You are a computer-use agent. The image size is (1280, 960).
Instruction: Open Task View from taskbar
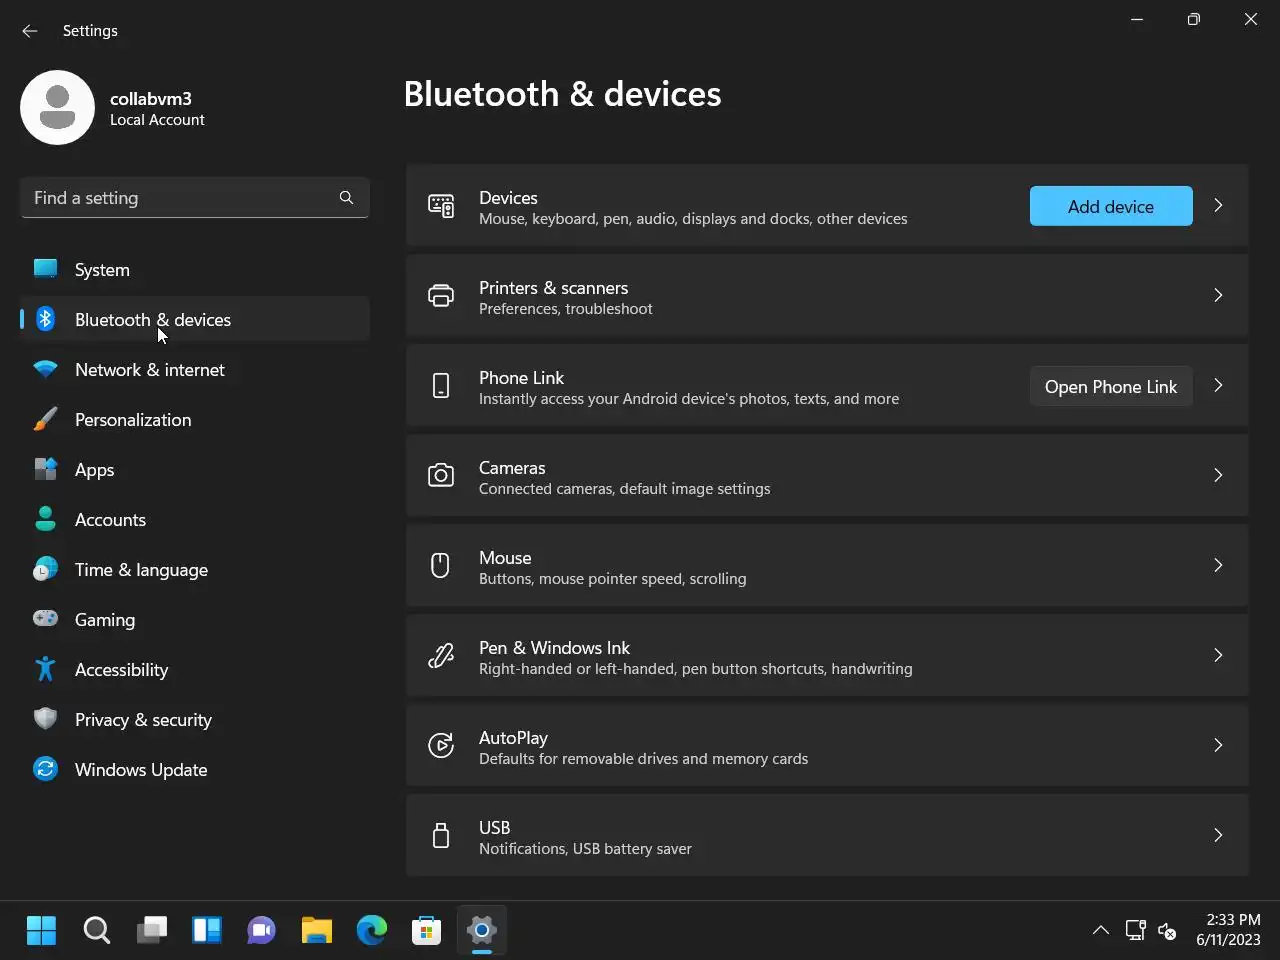(152, 931)
